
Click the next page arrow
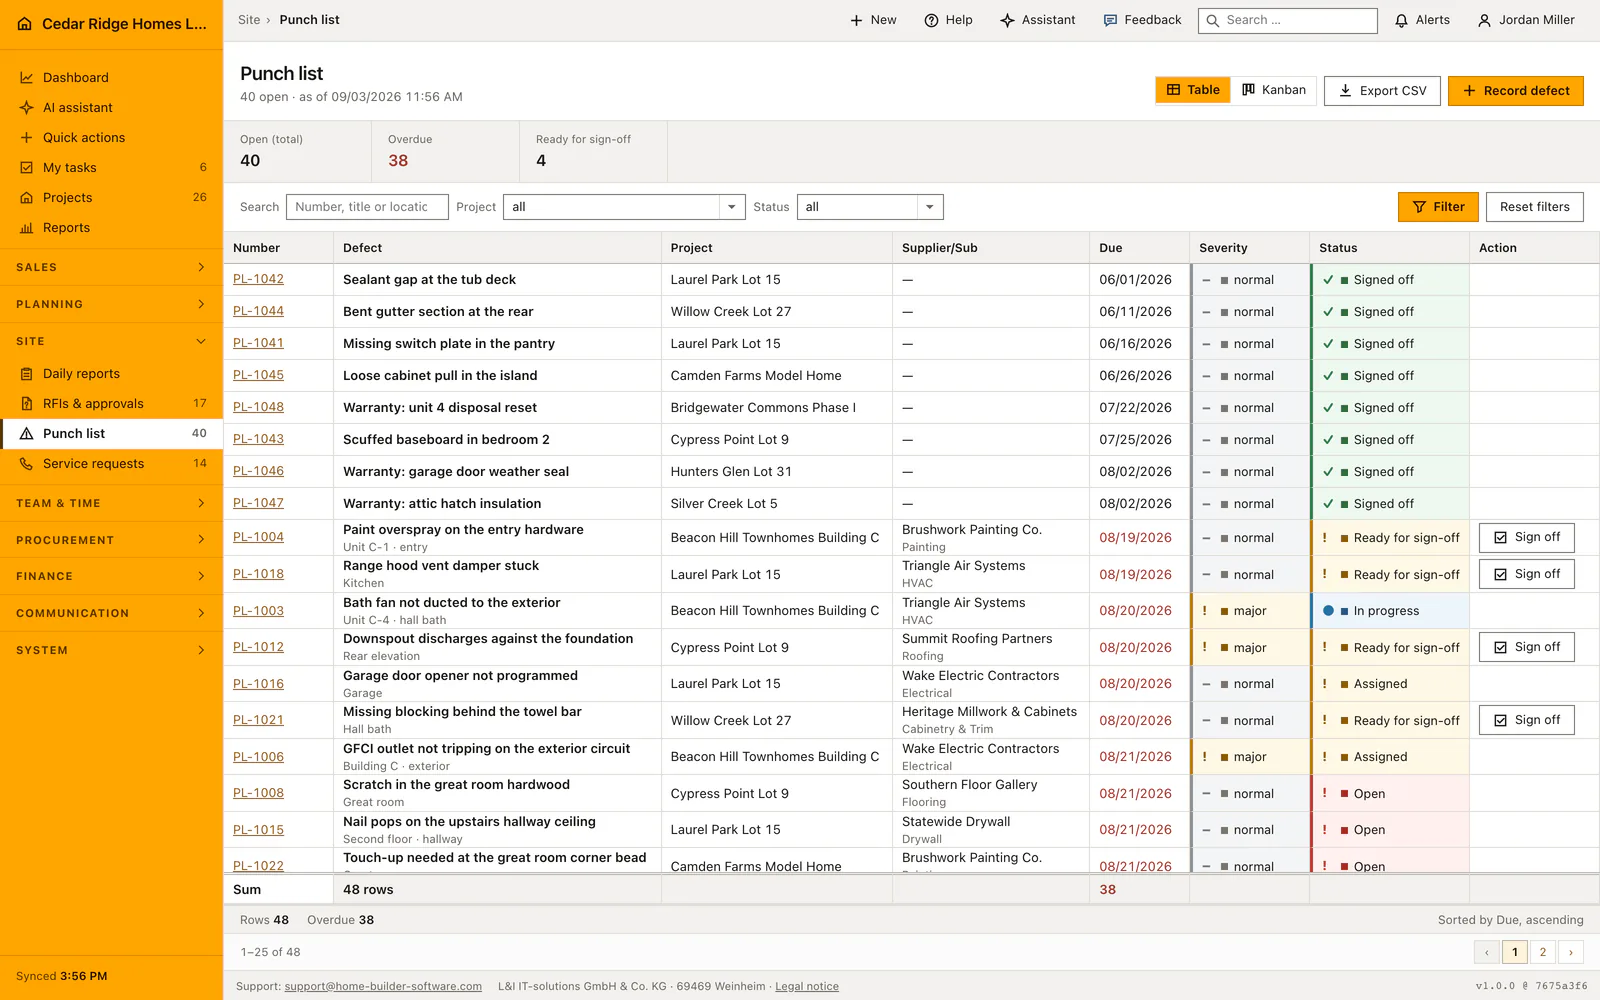[1571, 953]
